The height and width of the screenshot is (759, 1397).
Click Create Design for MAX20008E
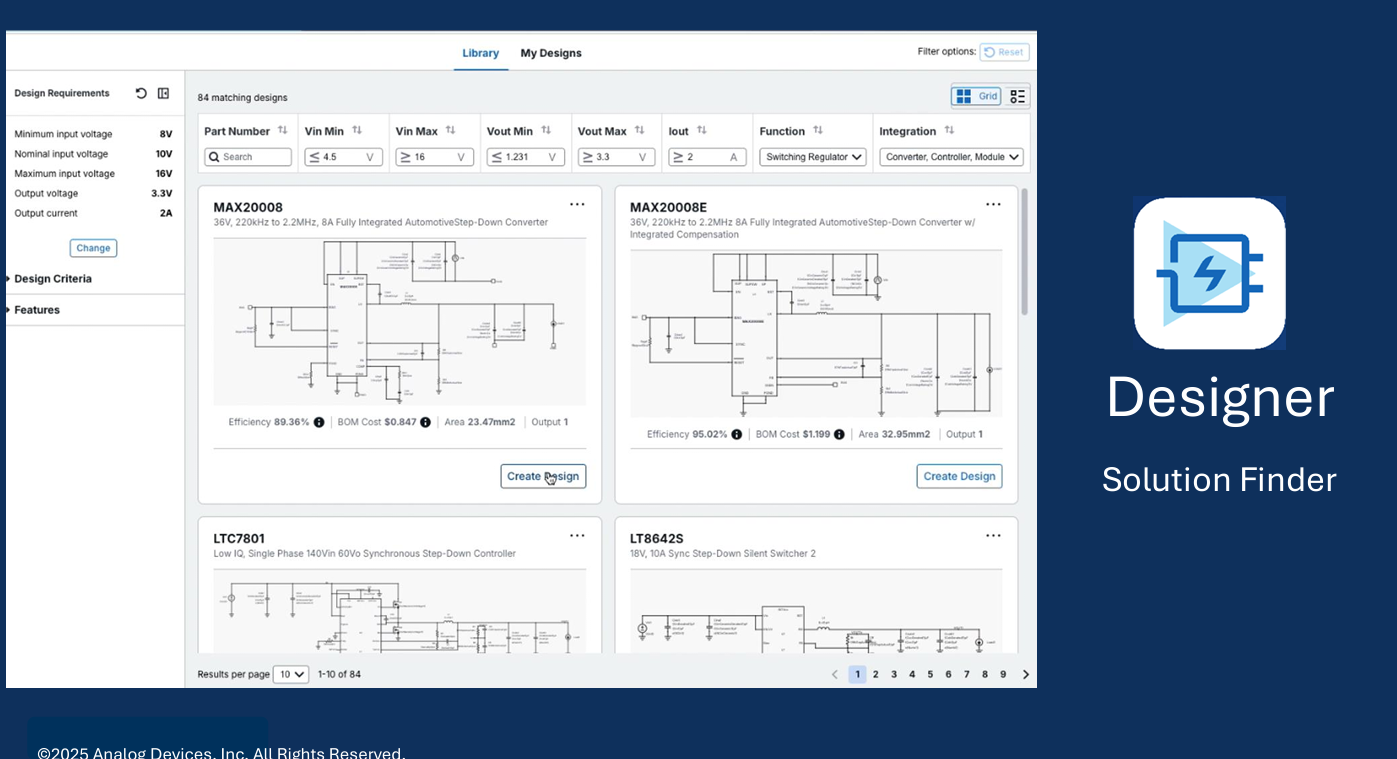[959, 476]
